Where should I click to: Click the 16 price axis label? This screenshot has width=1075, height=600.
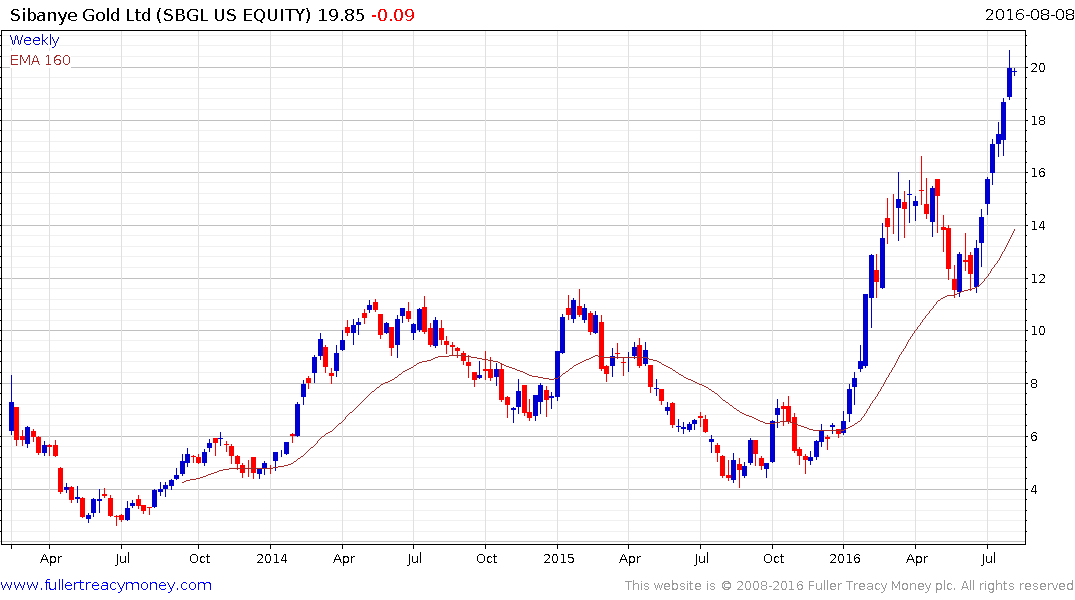(x=1038, y=173)
